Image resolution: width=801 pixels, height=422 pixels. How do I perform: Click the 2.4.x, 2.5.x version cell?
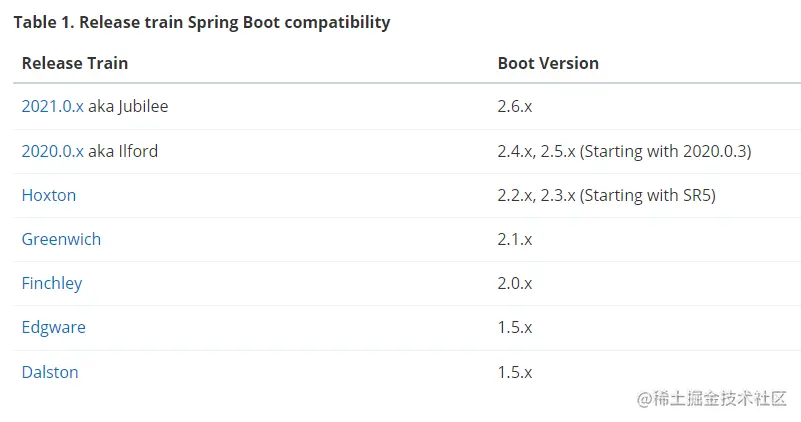[624, 151]
